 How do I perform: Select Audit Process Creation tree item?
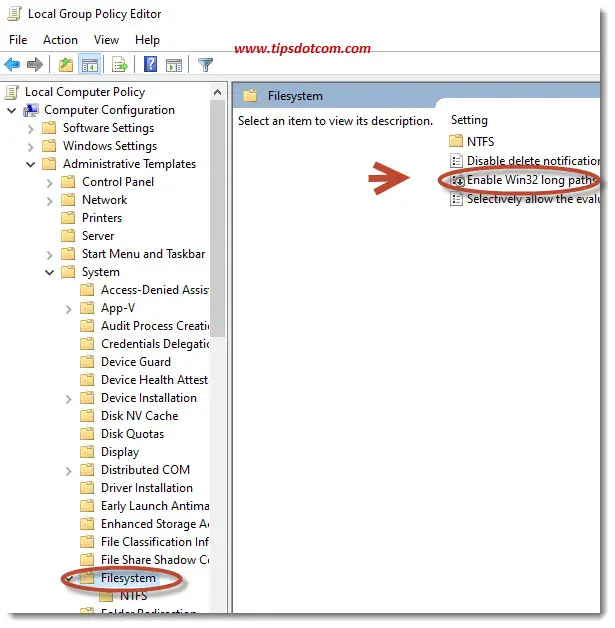(x=155, y=326)
